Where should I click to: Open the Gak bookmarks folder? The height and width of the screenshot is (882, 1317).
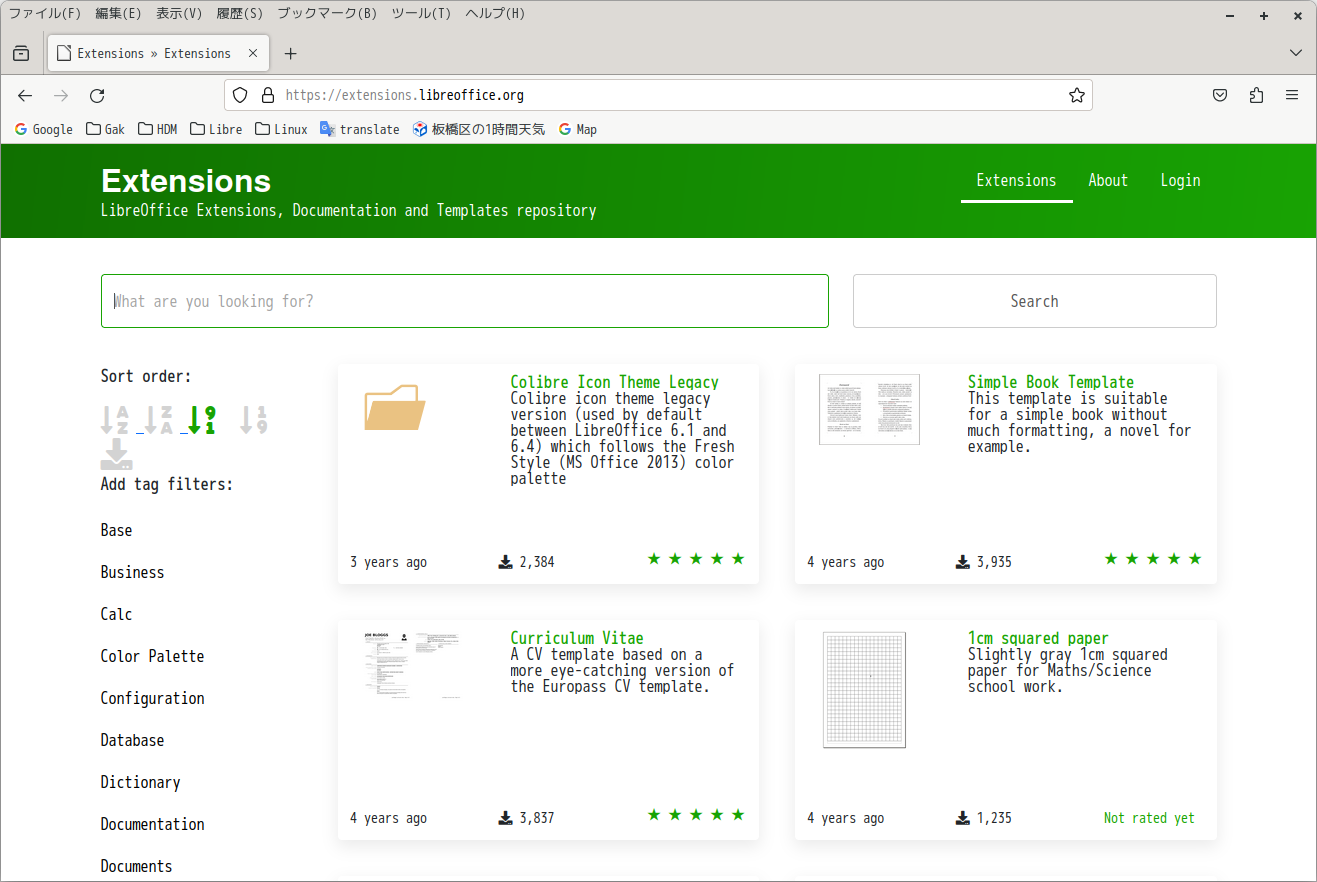(x=106, y=129)
